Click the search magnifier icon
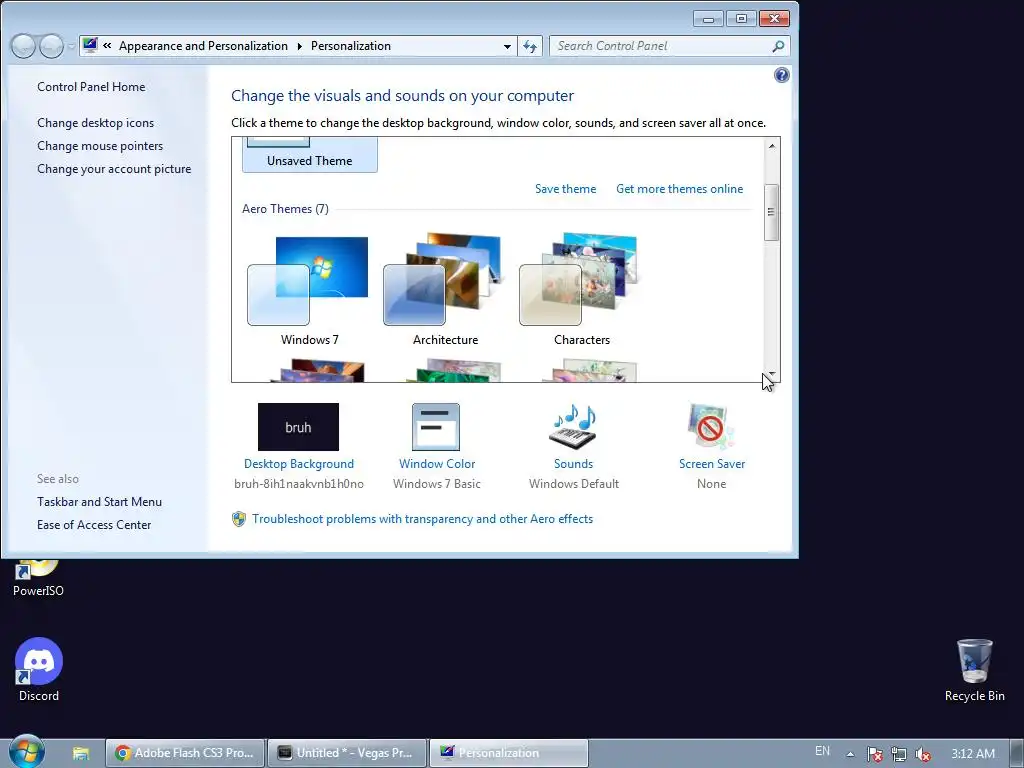 pyautogui.click(x=778, y=46)
